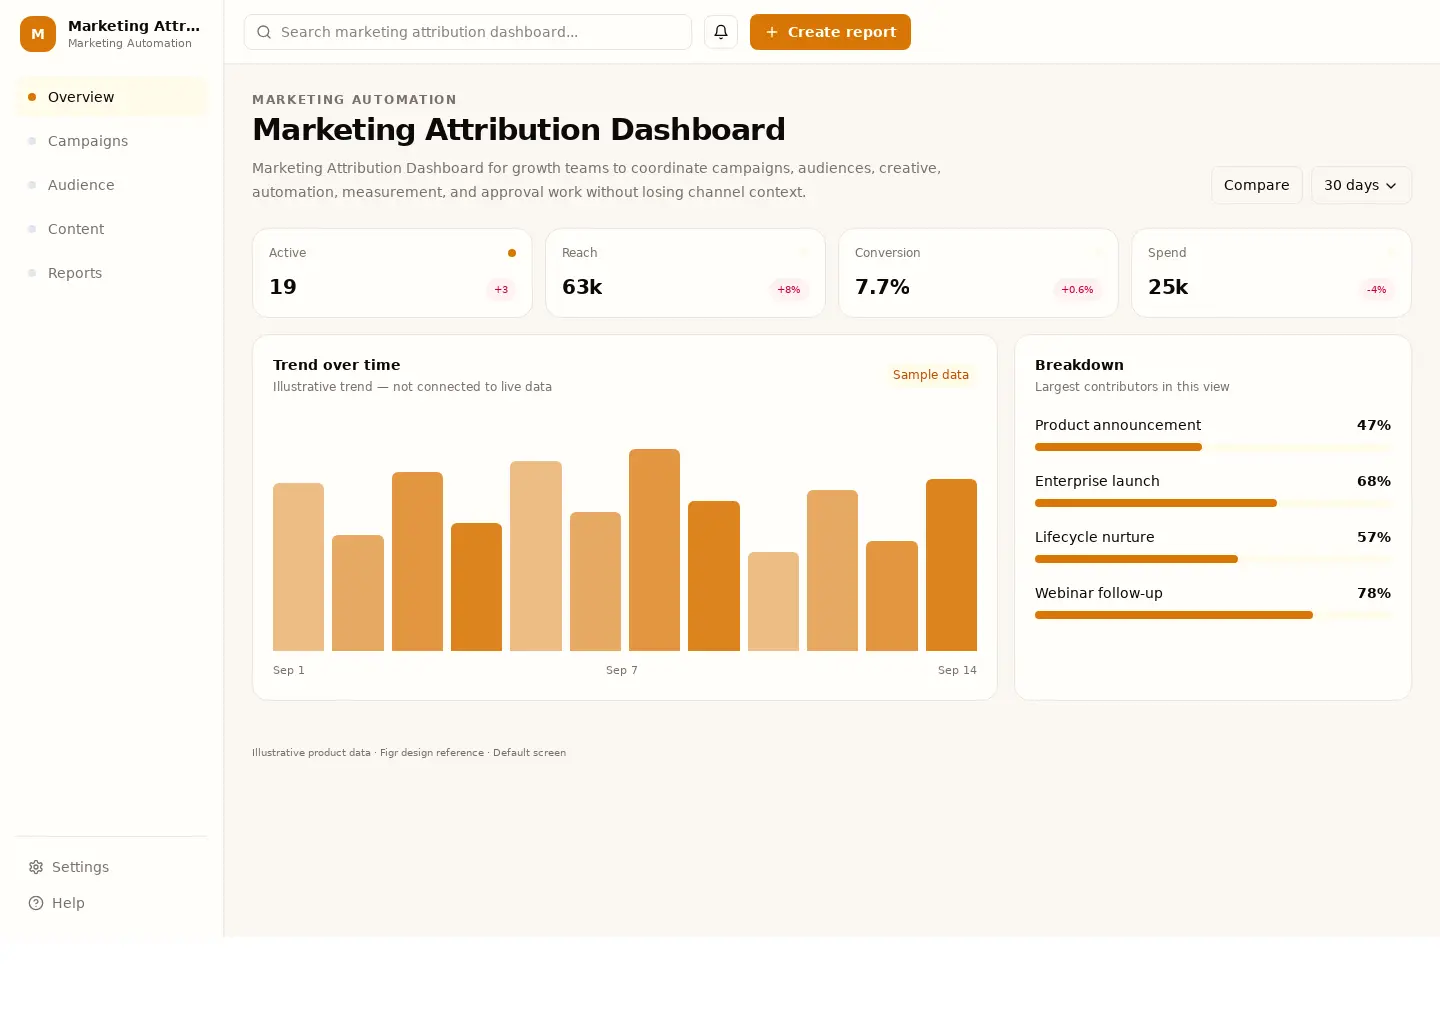1440x1024 pixels.
Task: Select the Conversion value 7.7%
Action: point(882,287)
